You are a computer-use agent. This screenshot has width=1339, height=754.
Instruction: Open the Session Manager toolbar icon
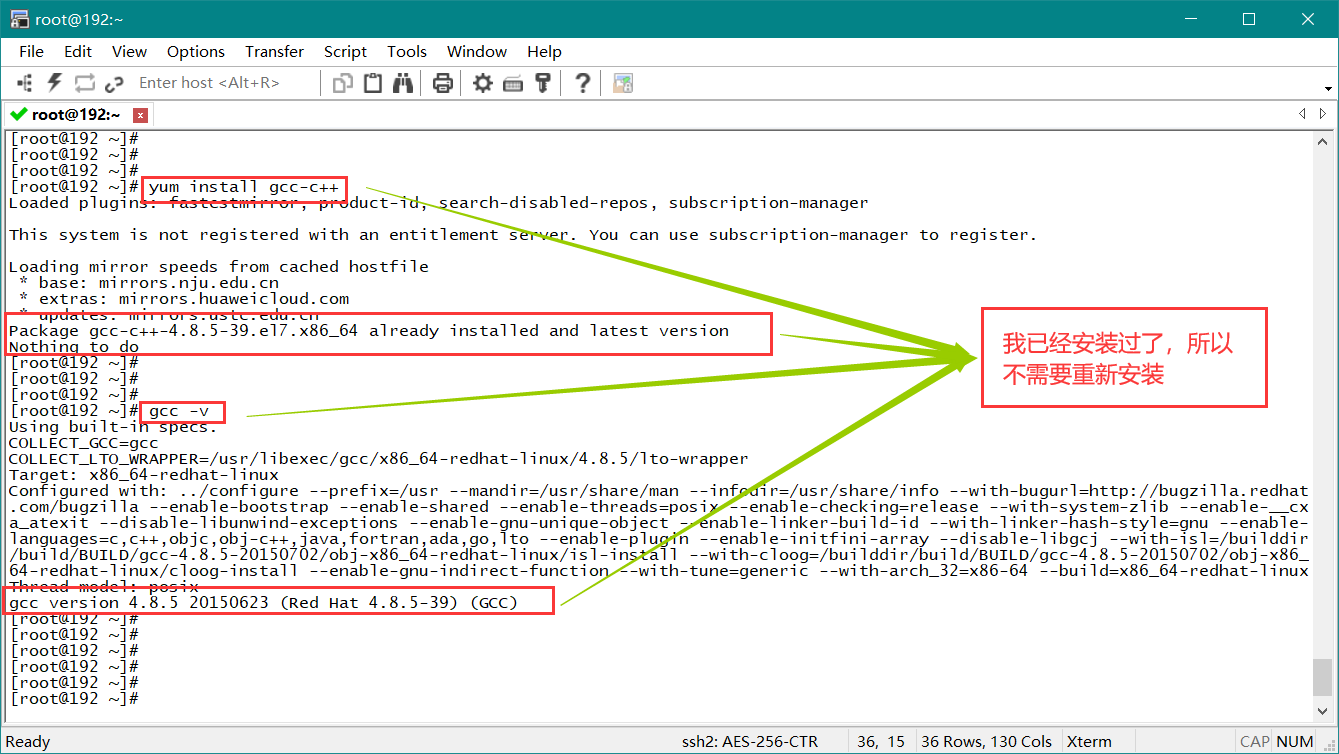click(x=25, y=83)
